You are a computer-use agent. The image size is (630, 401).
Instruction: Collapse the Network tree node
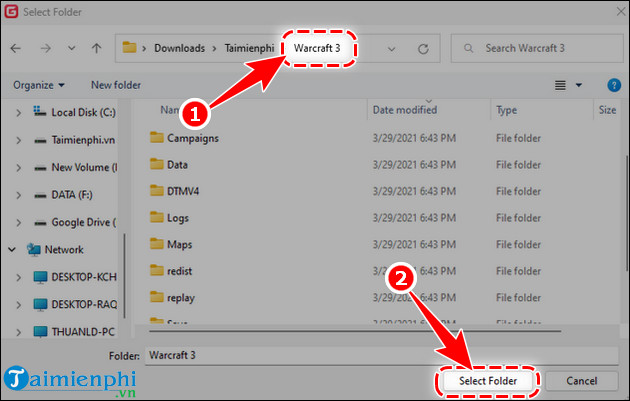pyautogui.click(x=12, y=250)
